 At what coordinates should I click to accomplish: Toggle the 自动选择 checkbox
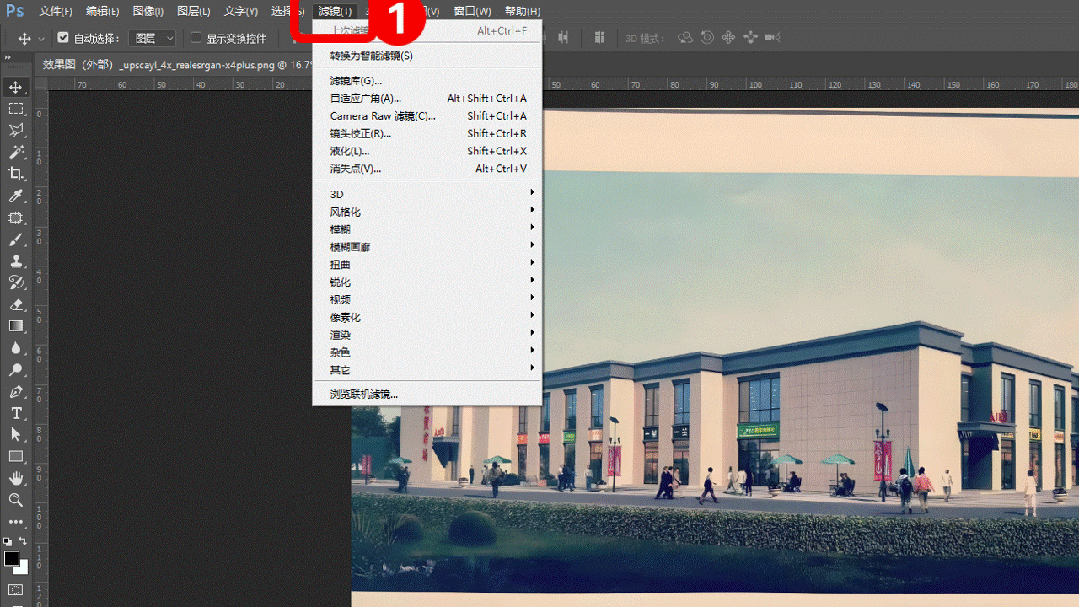(x=63, y=38)
